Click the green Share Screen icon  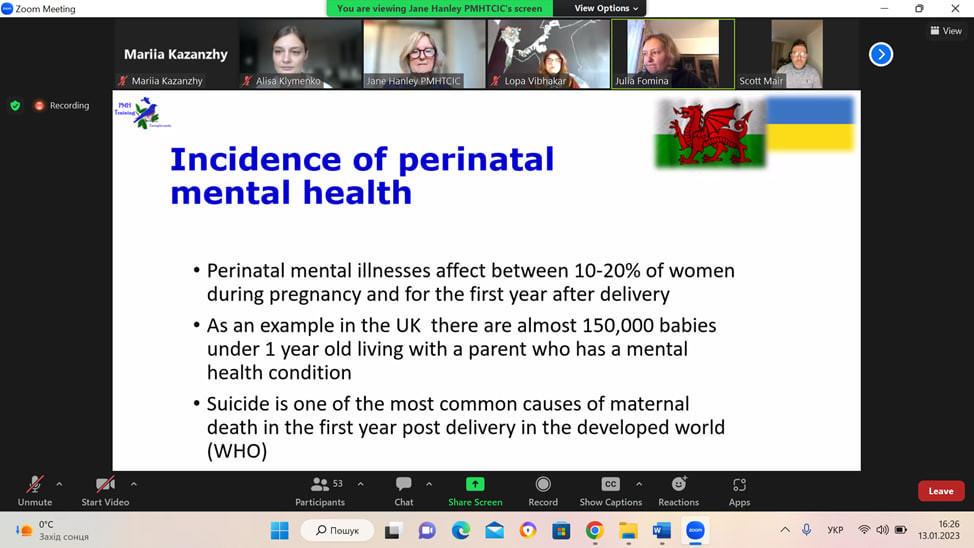click(x=475, y=485)
